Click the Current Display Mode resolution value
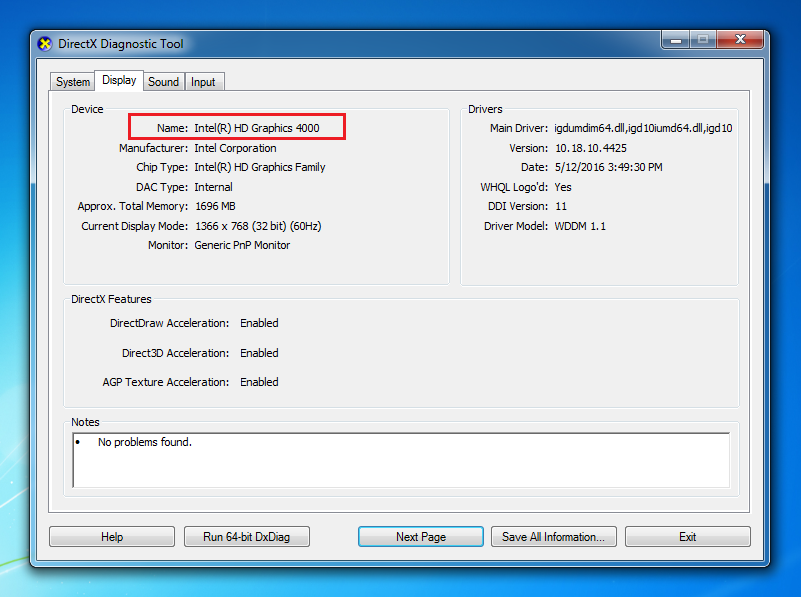The image size is (801, 597). click(258, 226)
